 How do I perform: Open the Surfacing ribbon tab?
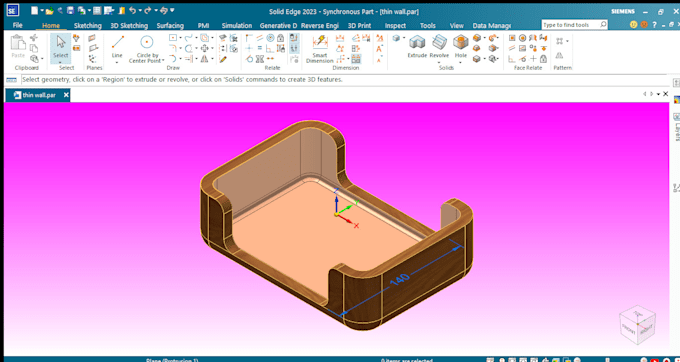click(x=170, y=26)
